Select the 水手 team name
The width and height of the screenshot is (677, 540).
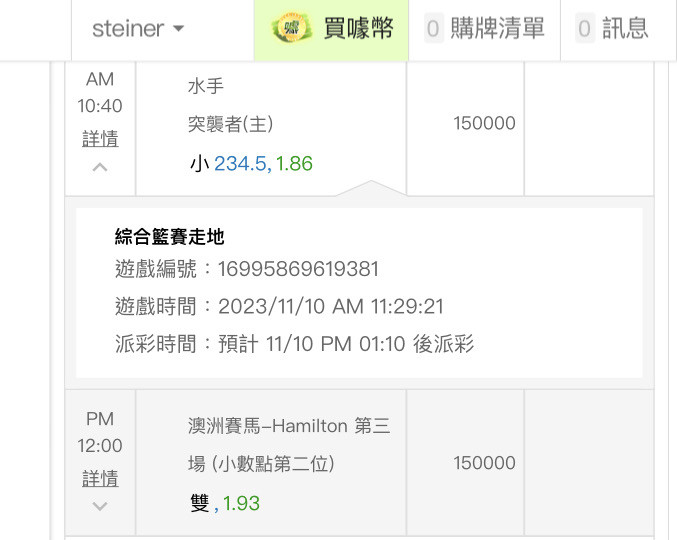coord(206,85)
